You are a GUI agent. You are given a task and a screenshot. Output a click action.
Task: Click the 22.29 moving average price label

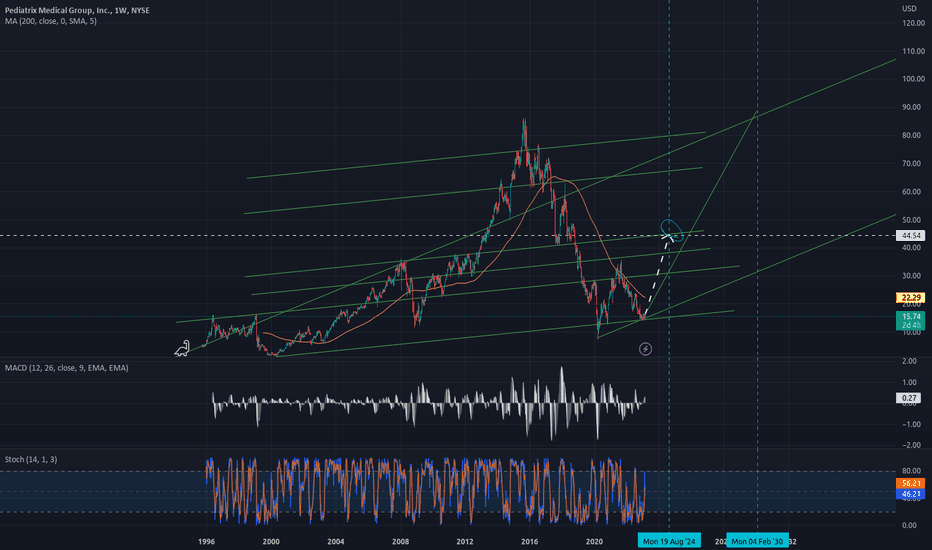pos(911,297)
